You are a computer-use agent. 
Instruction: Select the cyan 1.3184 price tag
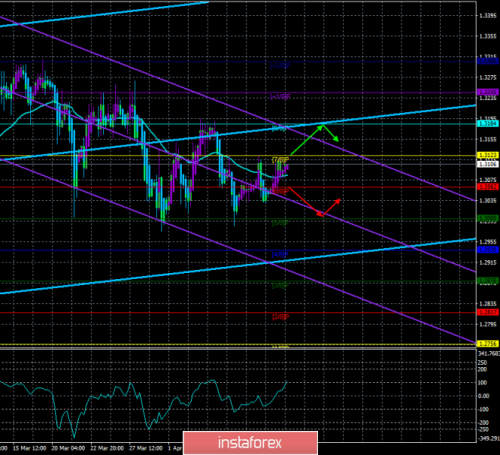click(488, 124)
